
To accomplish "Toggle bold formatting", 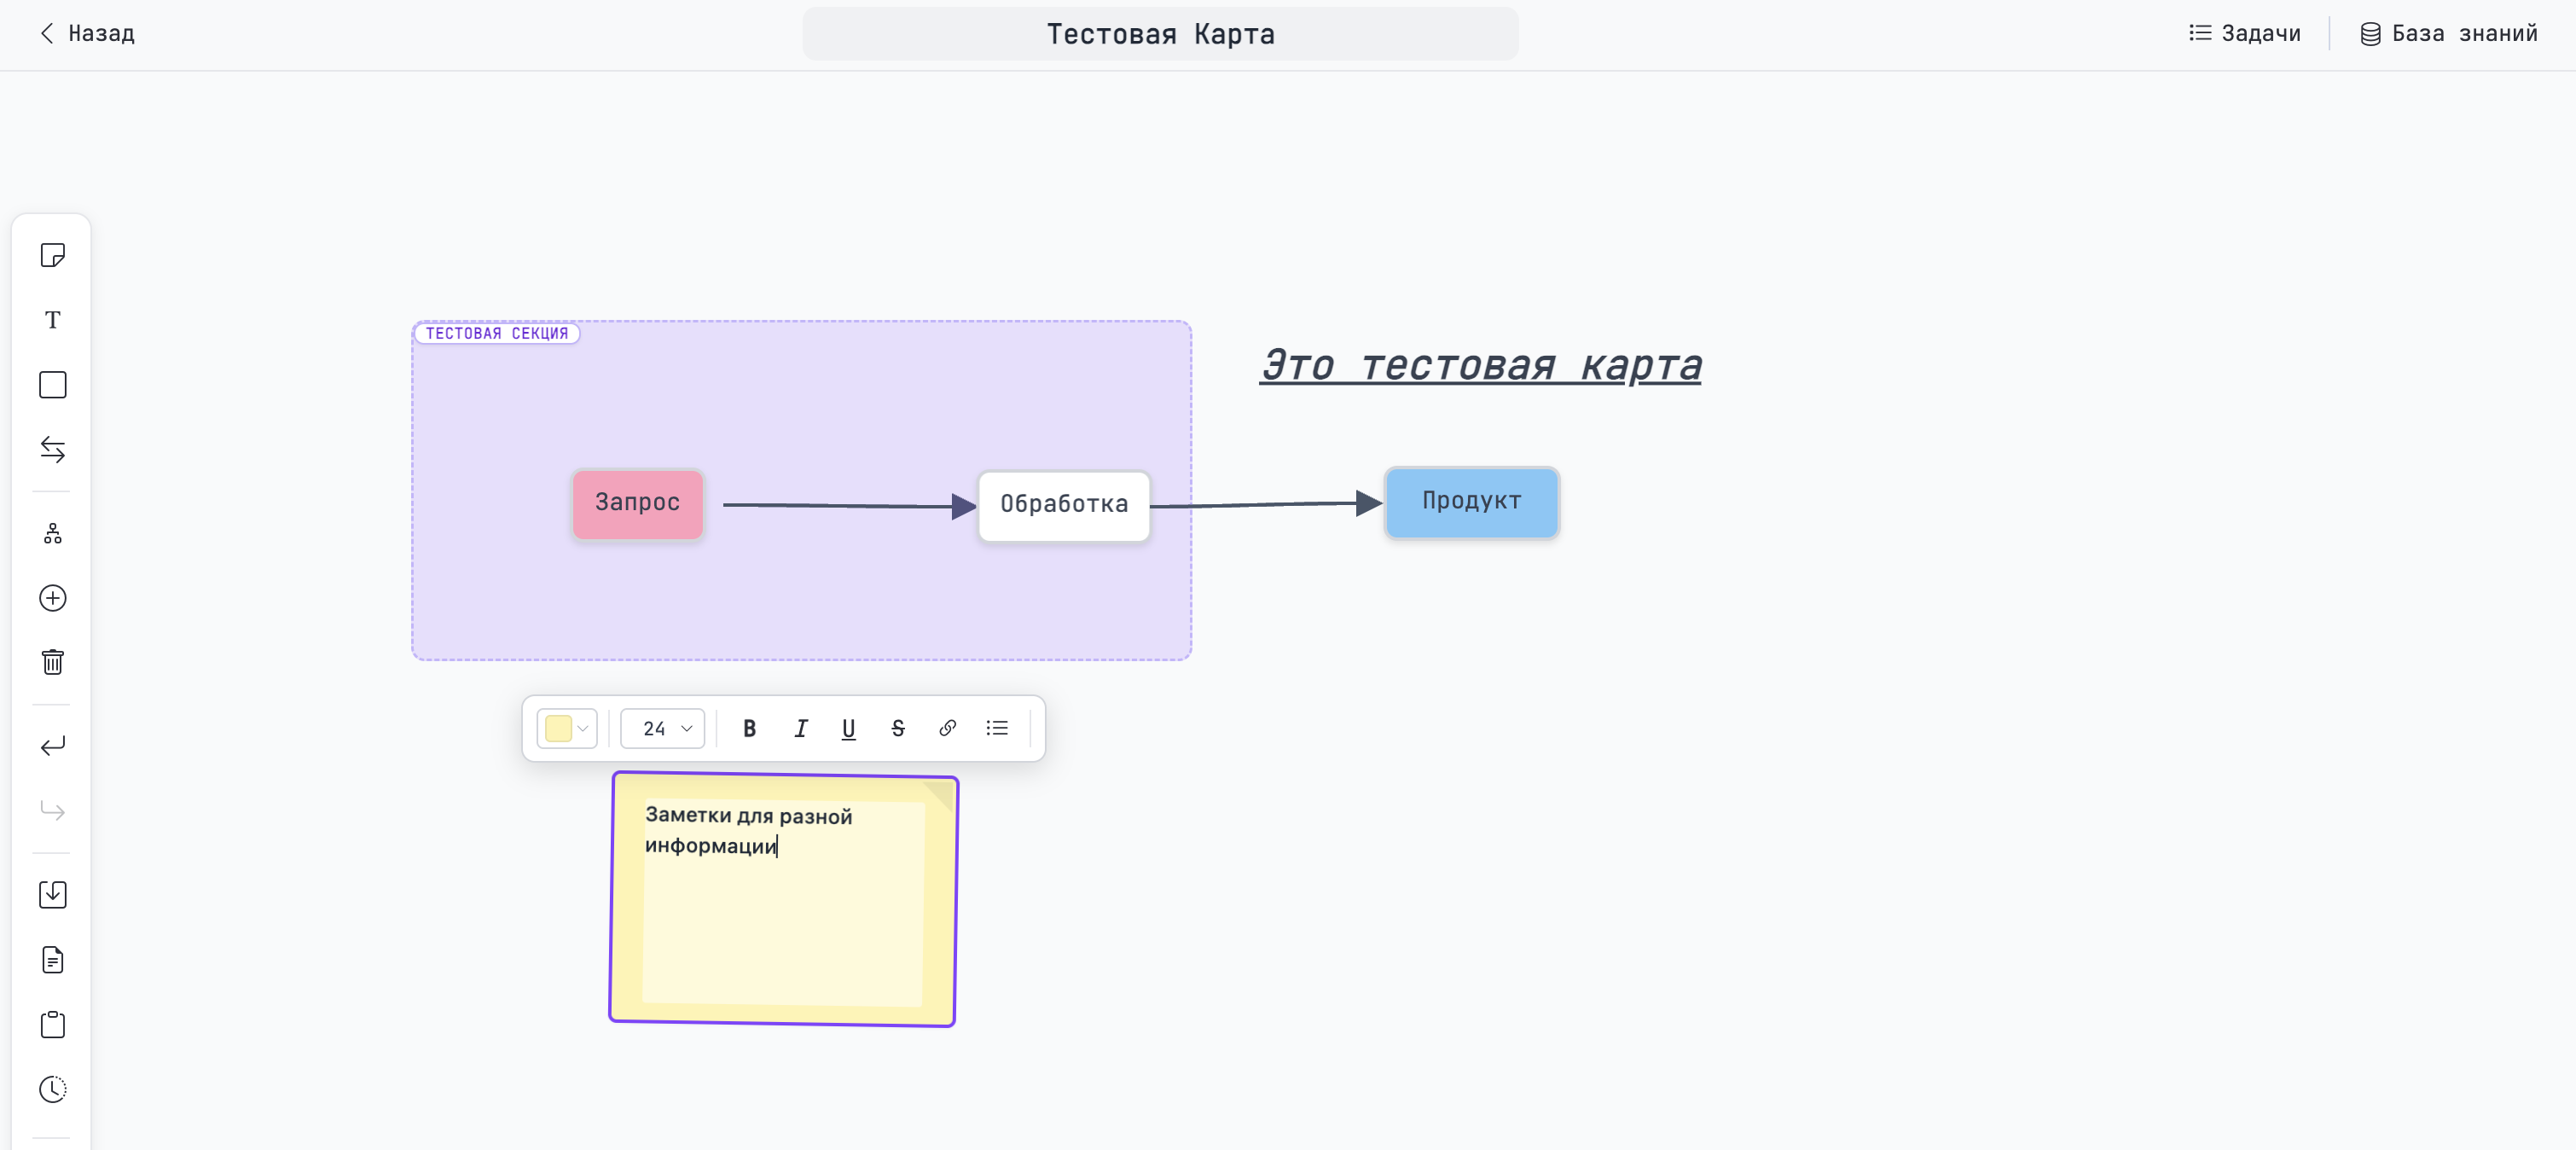I will pyautogui.click(x=749, y=729).
